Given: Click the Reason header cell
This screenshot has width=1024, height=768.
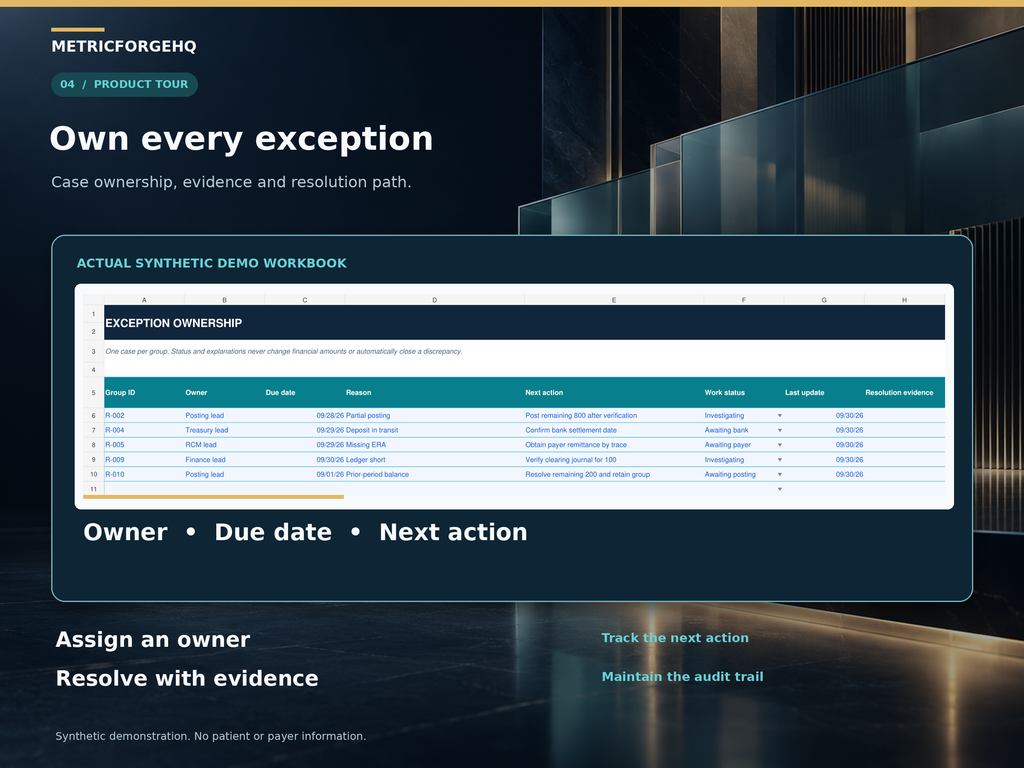Looking at the screenshot, I should point(434,392).
